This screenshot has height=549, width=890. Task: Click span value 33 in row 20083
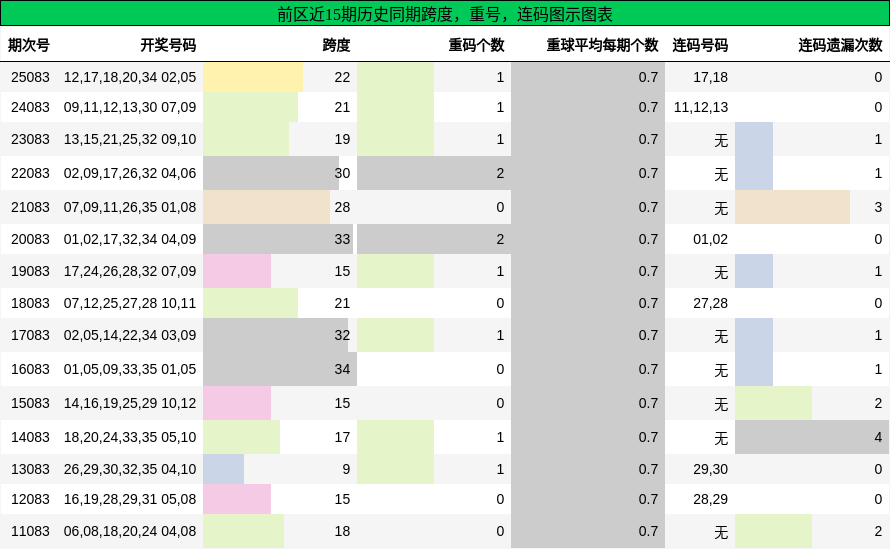(x=342, y=239)
